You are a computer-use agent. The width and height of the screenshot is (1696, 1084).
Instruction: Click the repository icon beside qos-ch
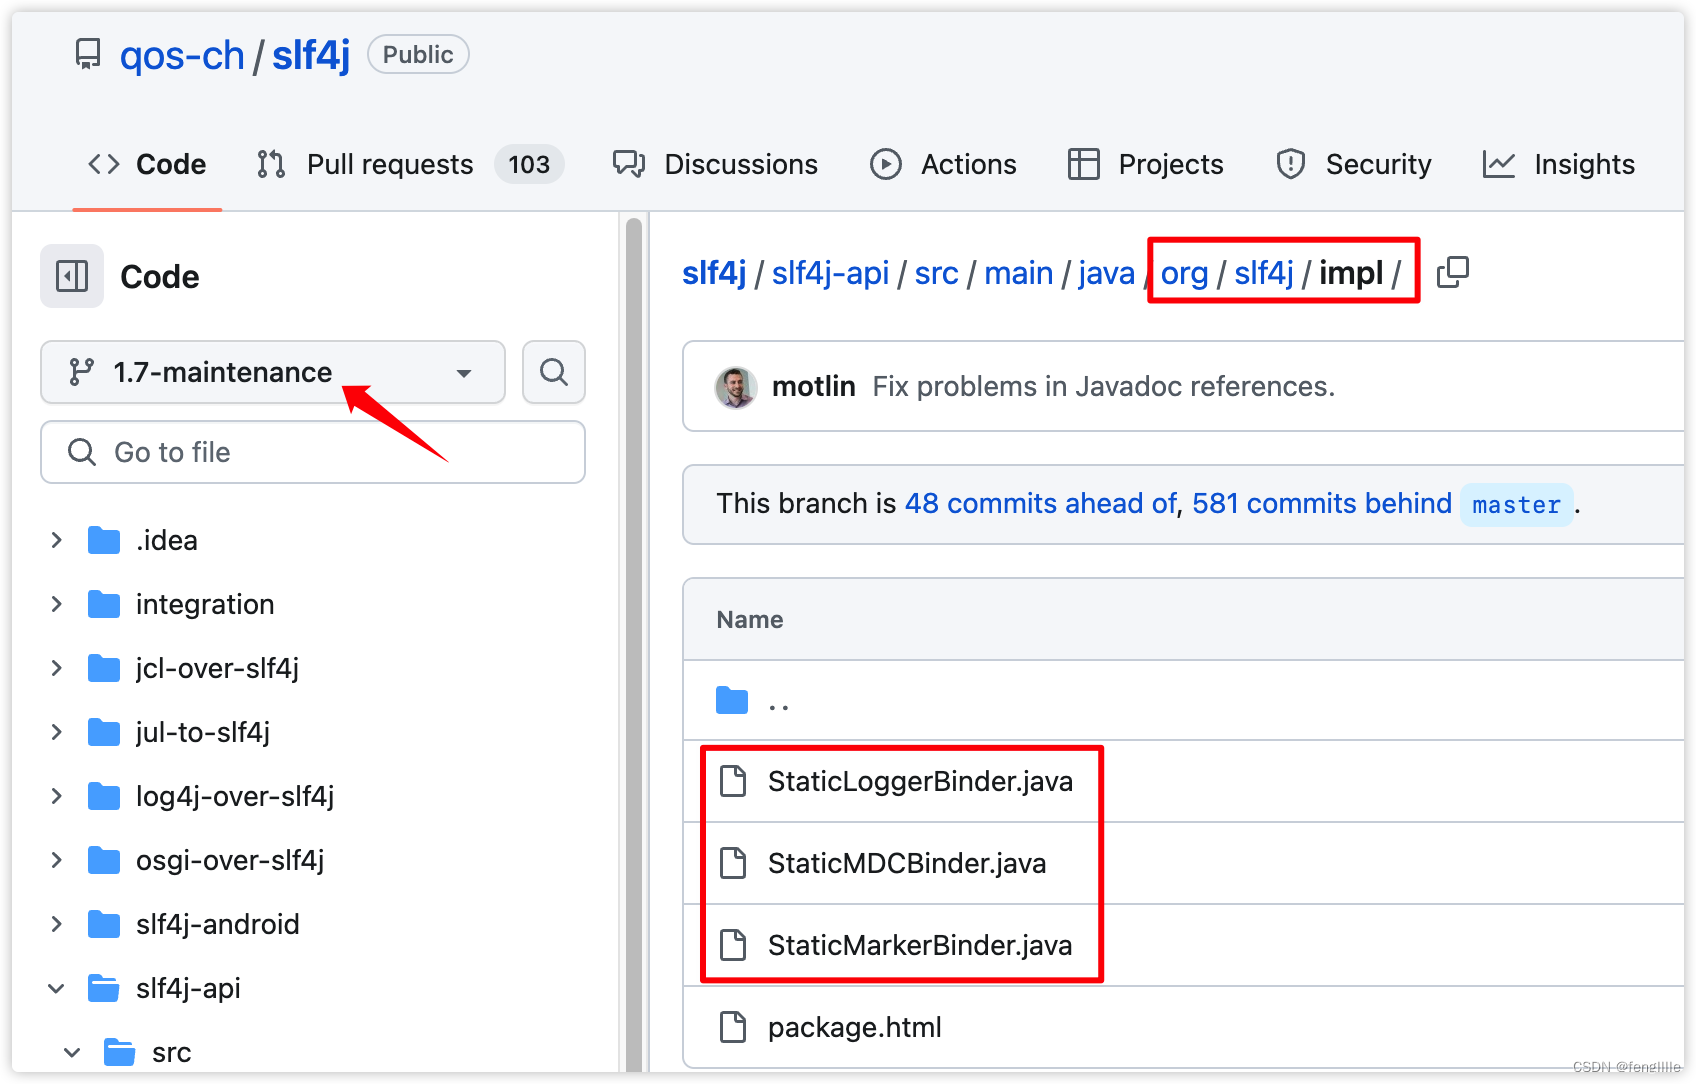(x=88, y=54)
